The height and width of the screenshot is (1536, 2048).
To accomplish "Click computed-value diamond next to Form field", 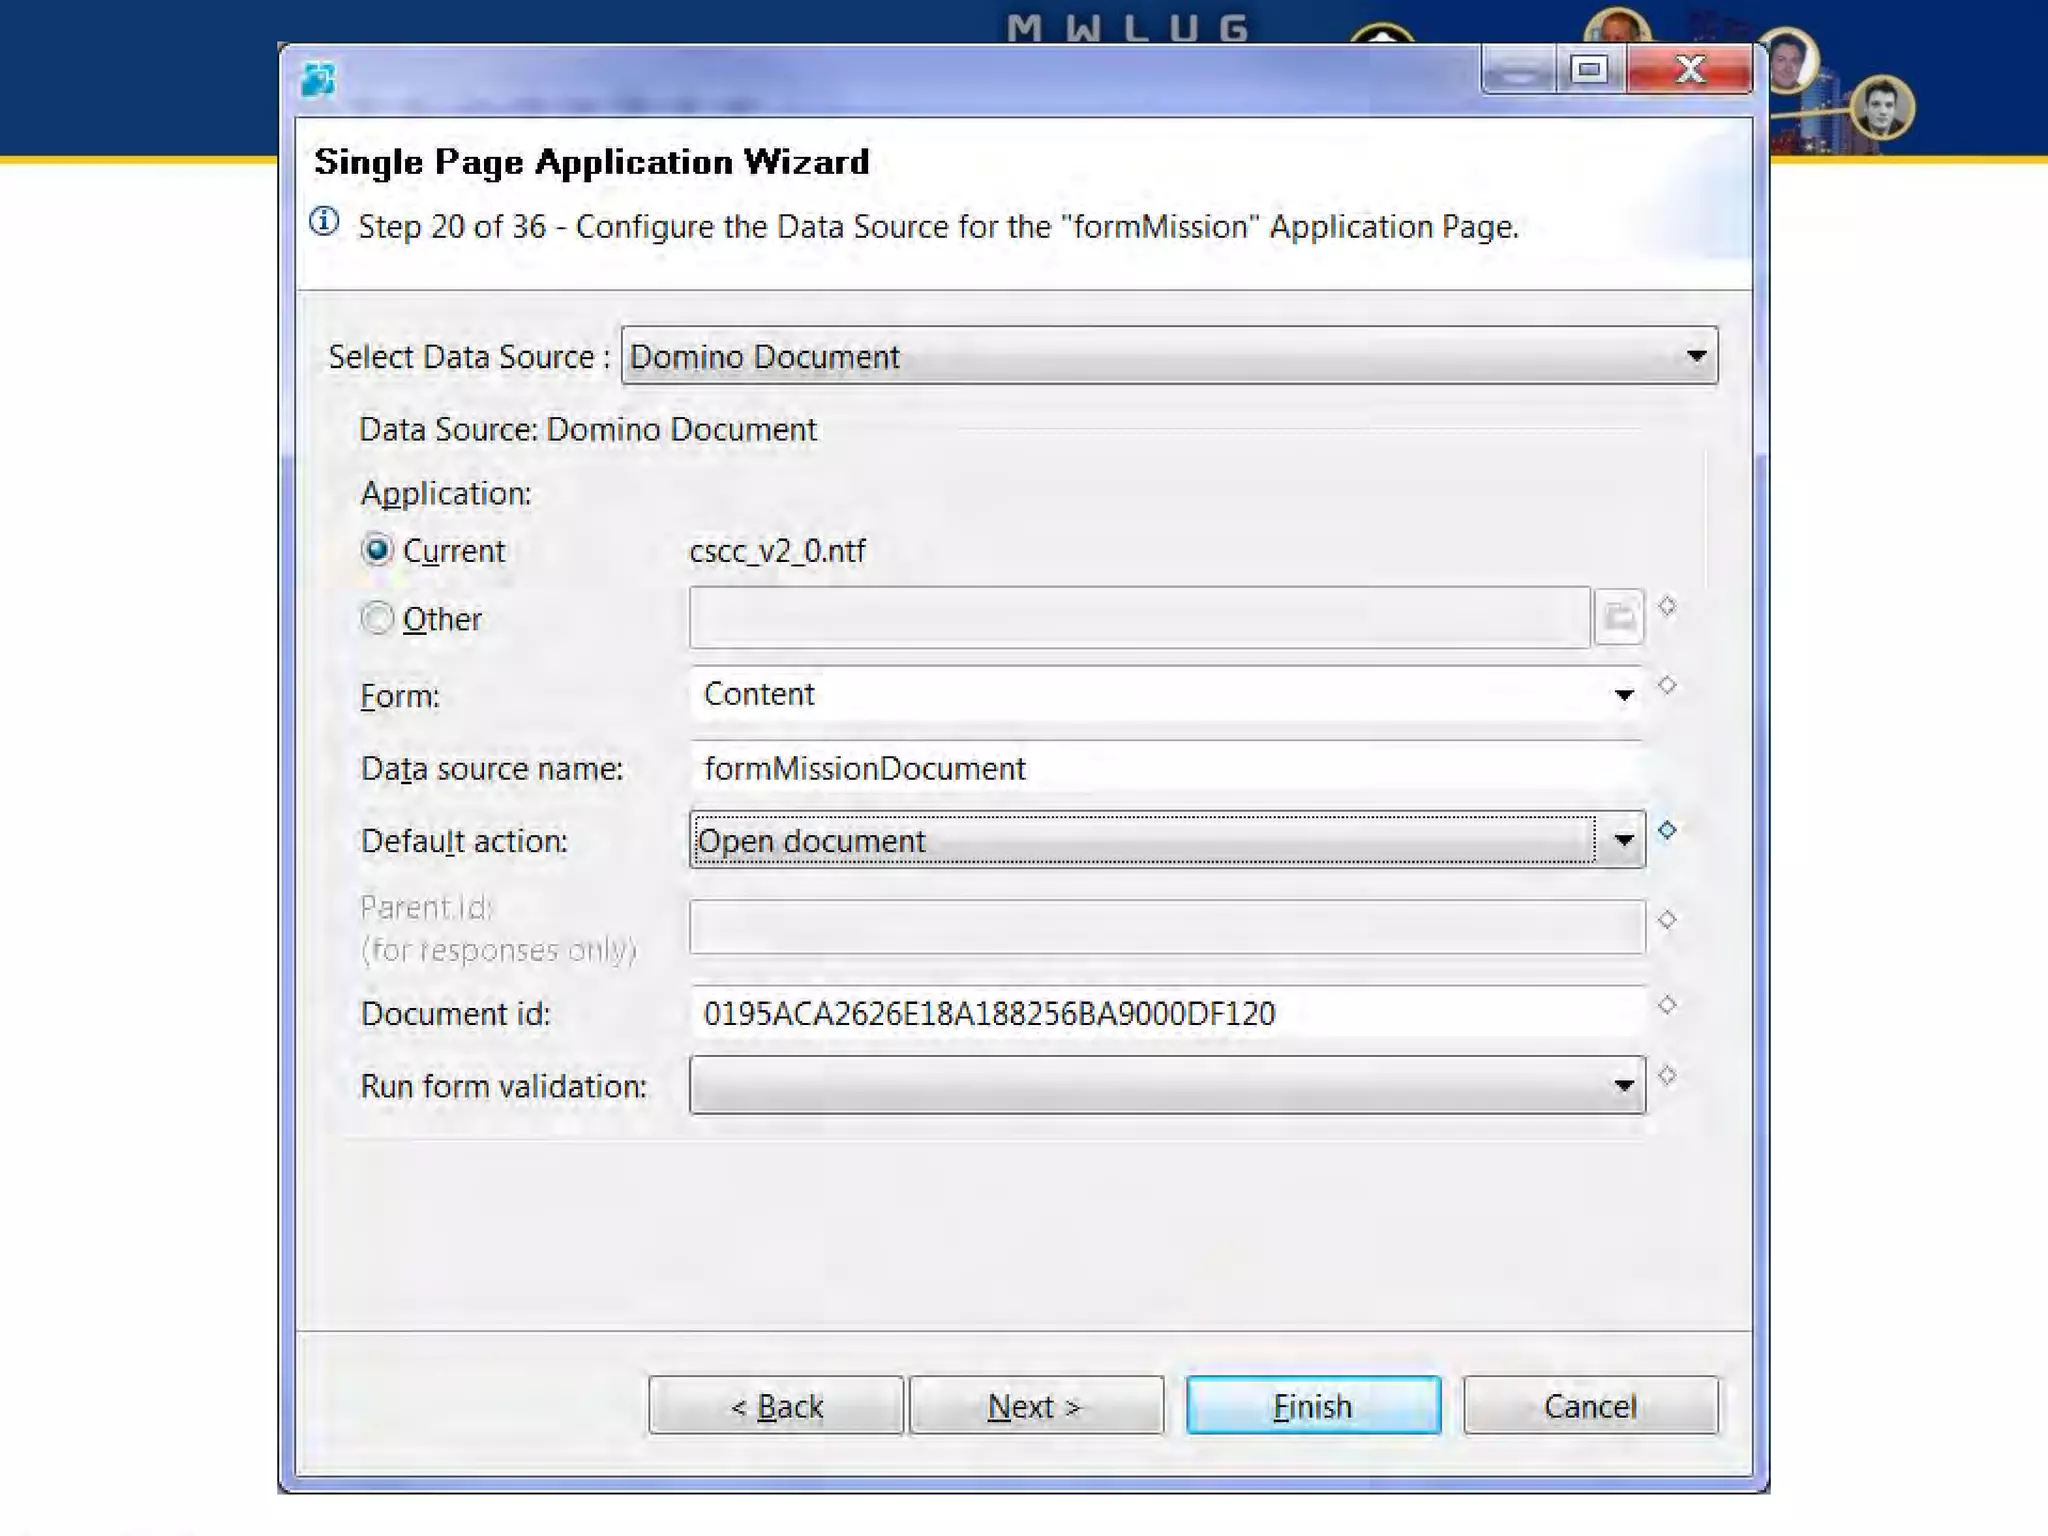I will point(1666,685).
